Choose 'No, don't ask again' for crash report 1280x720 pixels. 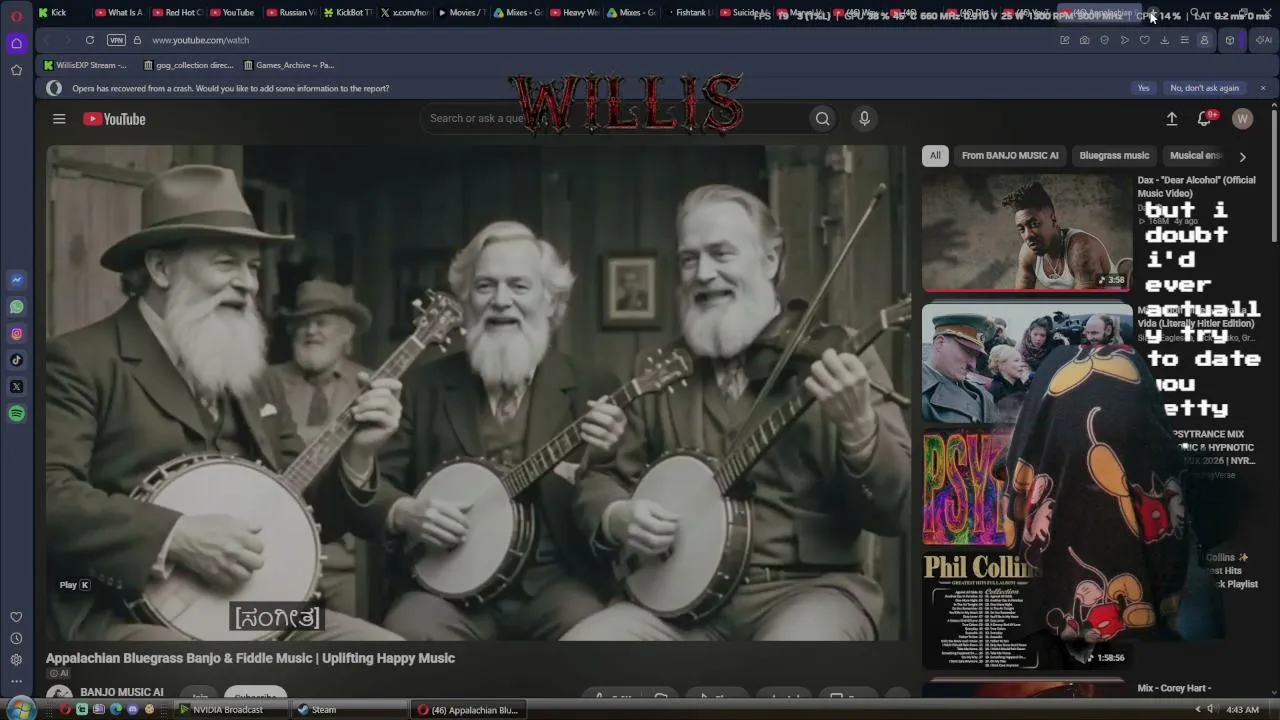pos(1204,88)
